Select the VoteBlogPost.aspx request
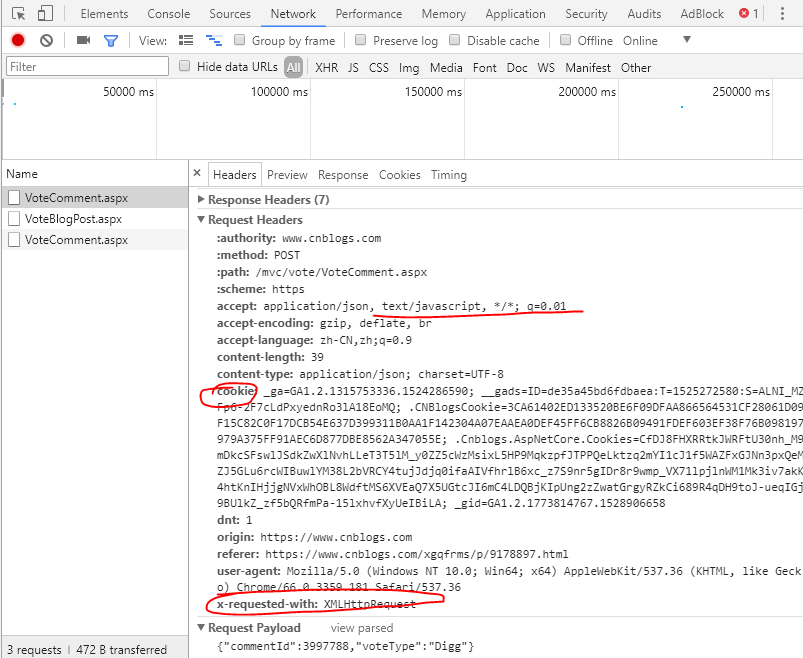The width and height of the screenshot is (803, 658). (73, 219)
